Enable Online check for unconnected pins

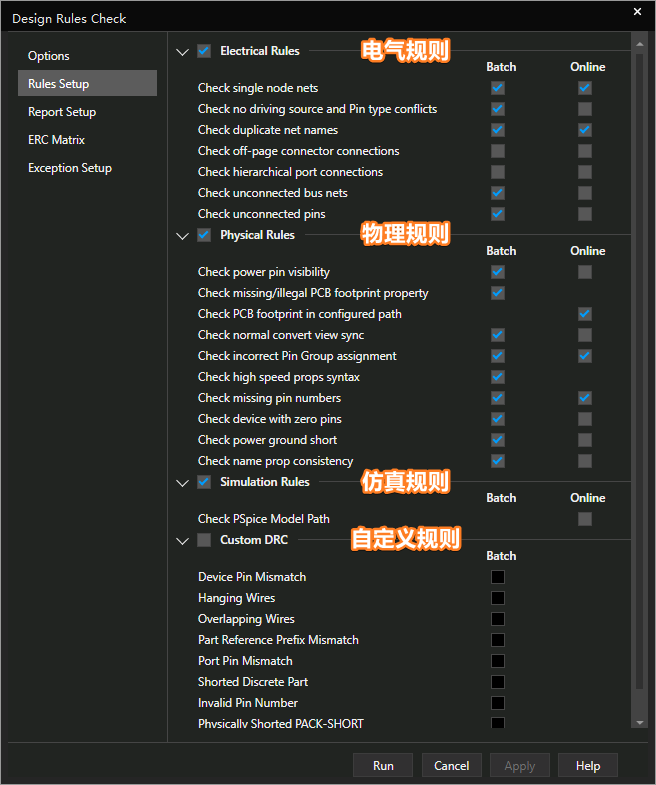585,214
